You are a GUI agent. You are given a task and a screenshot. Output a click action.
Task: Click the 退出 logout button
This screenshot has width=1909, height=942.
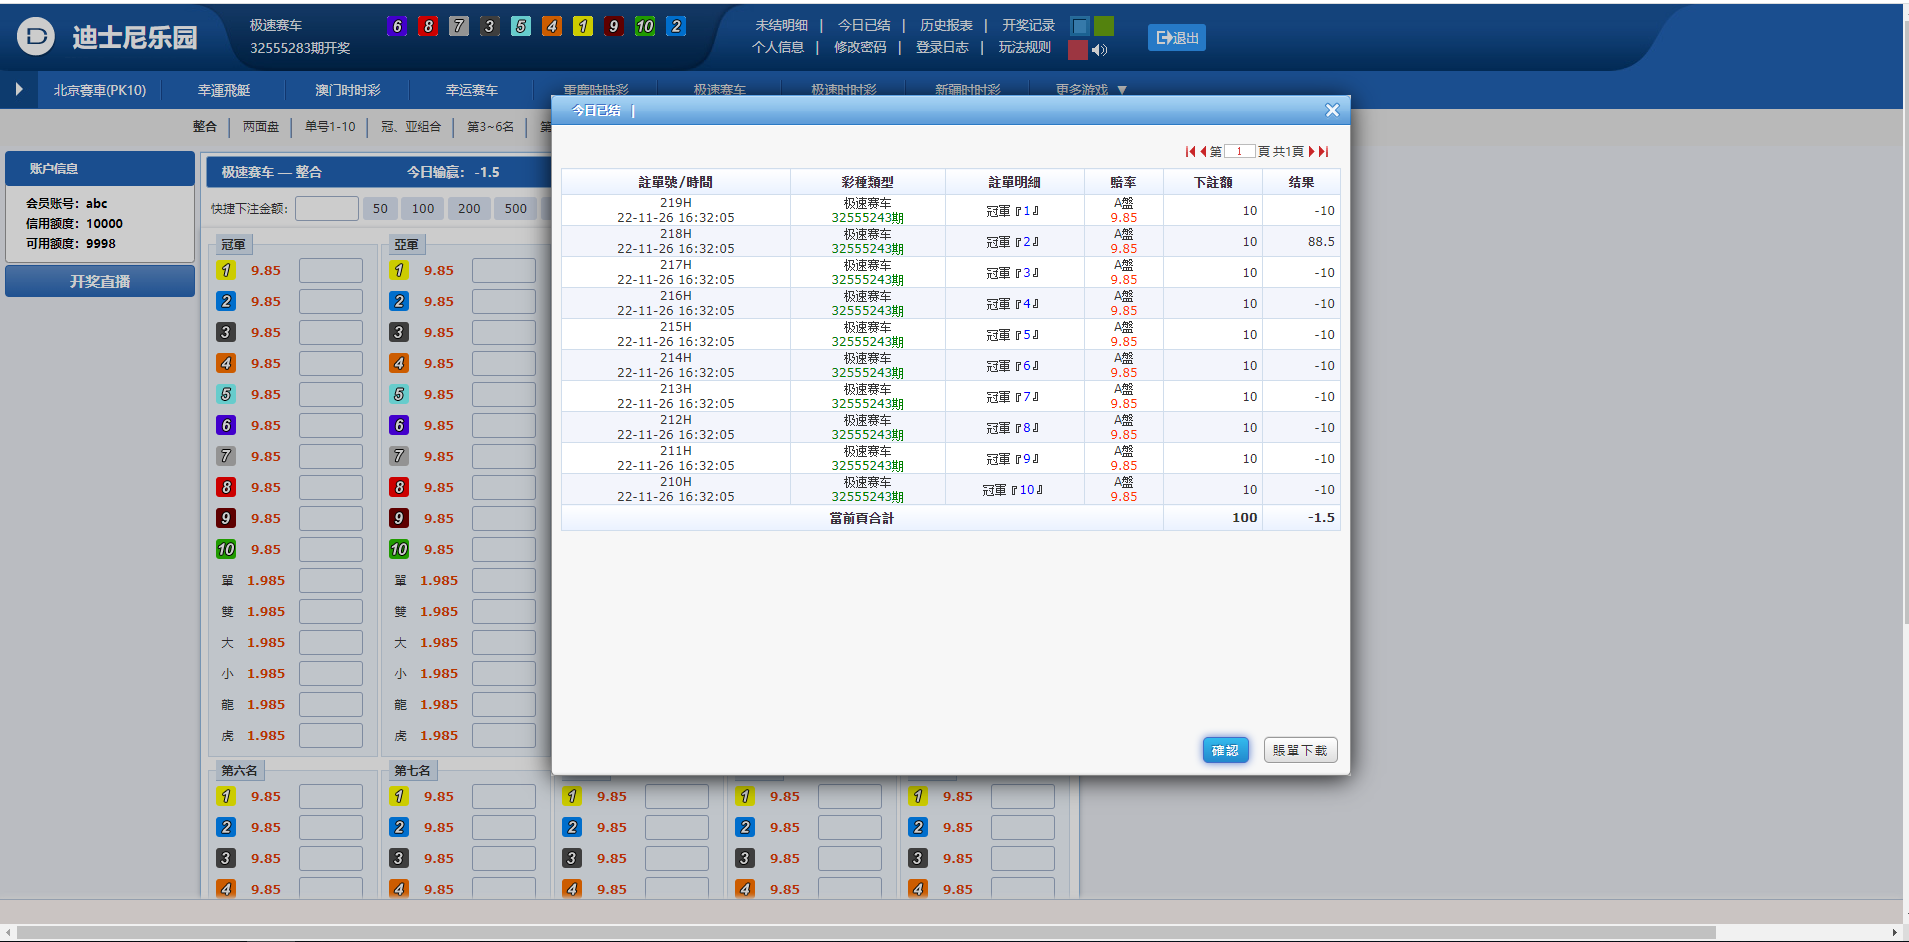[1177, 38]
